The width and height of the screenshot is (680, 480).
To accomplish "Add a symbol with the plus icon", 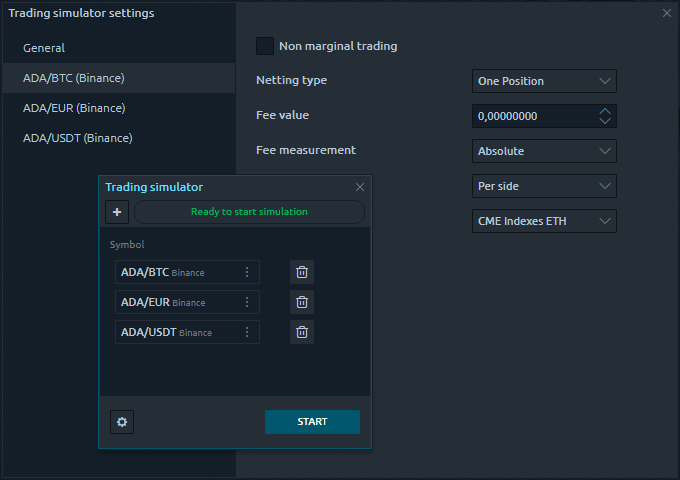I will click(x=117, y=212).
